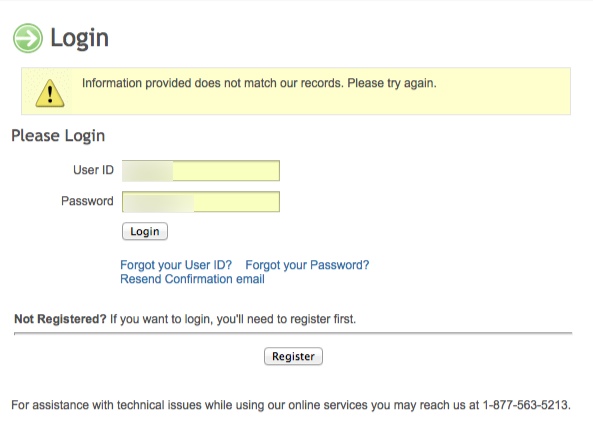Click the green arrow Login icon
The width and height of the screenshot is (593, 436).
[x=28, y=38]
